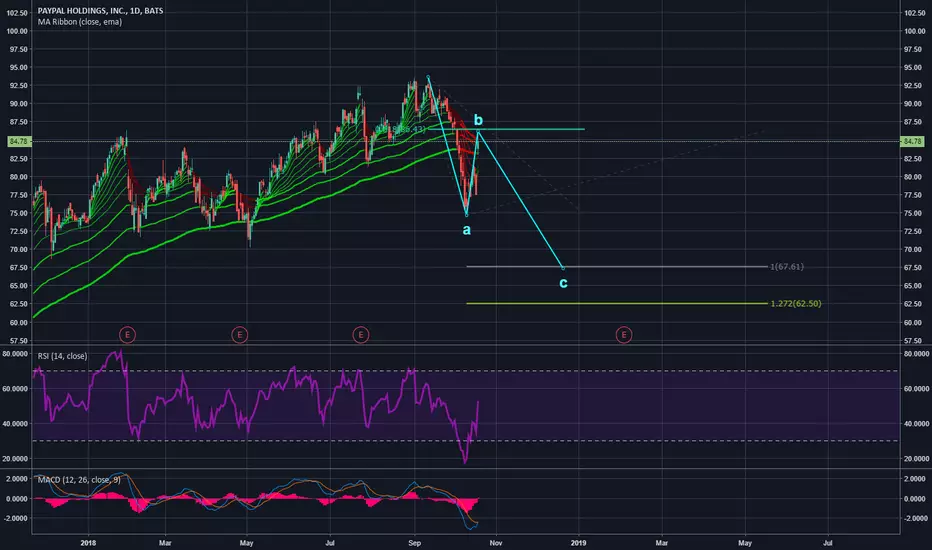The width and height of the screenshot is (932, 550).
Task: Click -2.0000 on the right MACD scale
Action: pyautogui.click(x=917, y=518)
